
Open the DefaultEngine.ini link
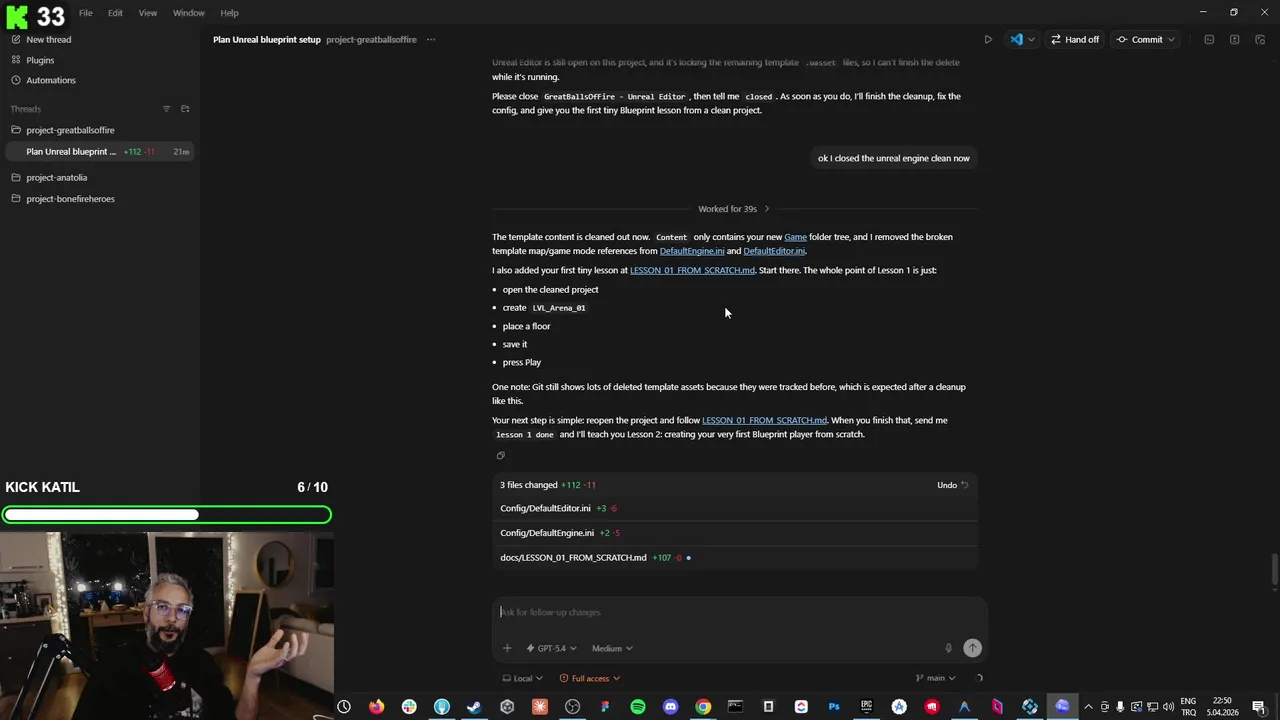[692, 251]
